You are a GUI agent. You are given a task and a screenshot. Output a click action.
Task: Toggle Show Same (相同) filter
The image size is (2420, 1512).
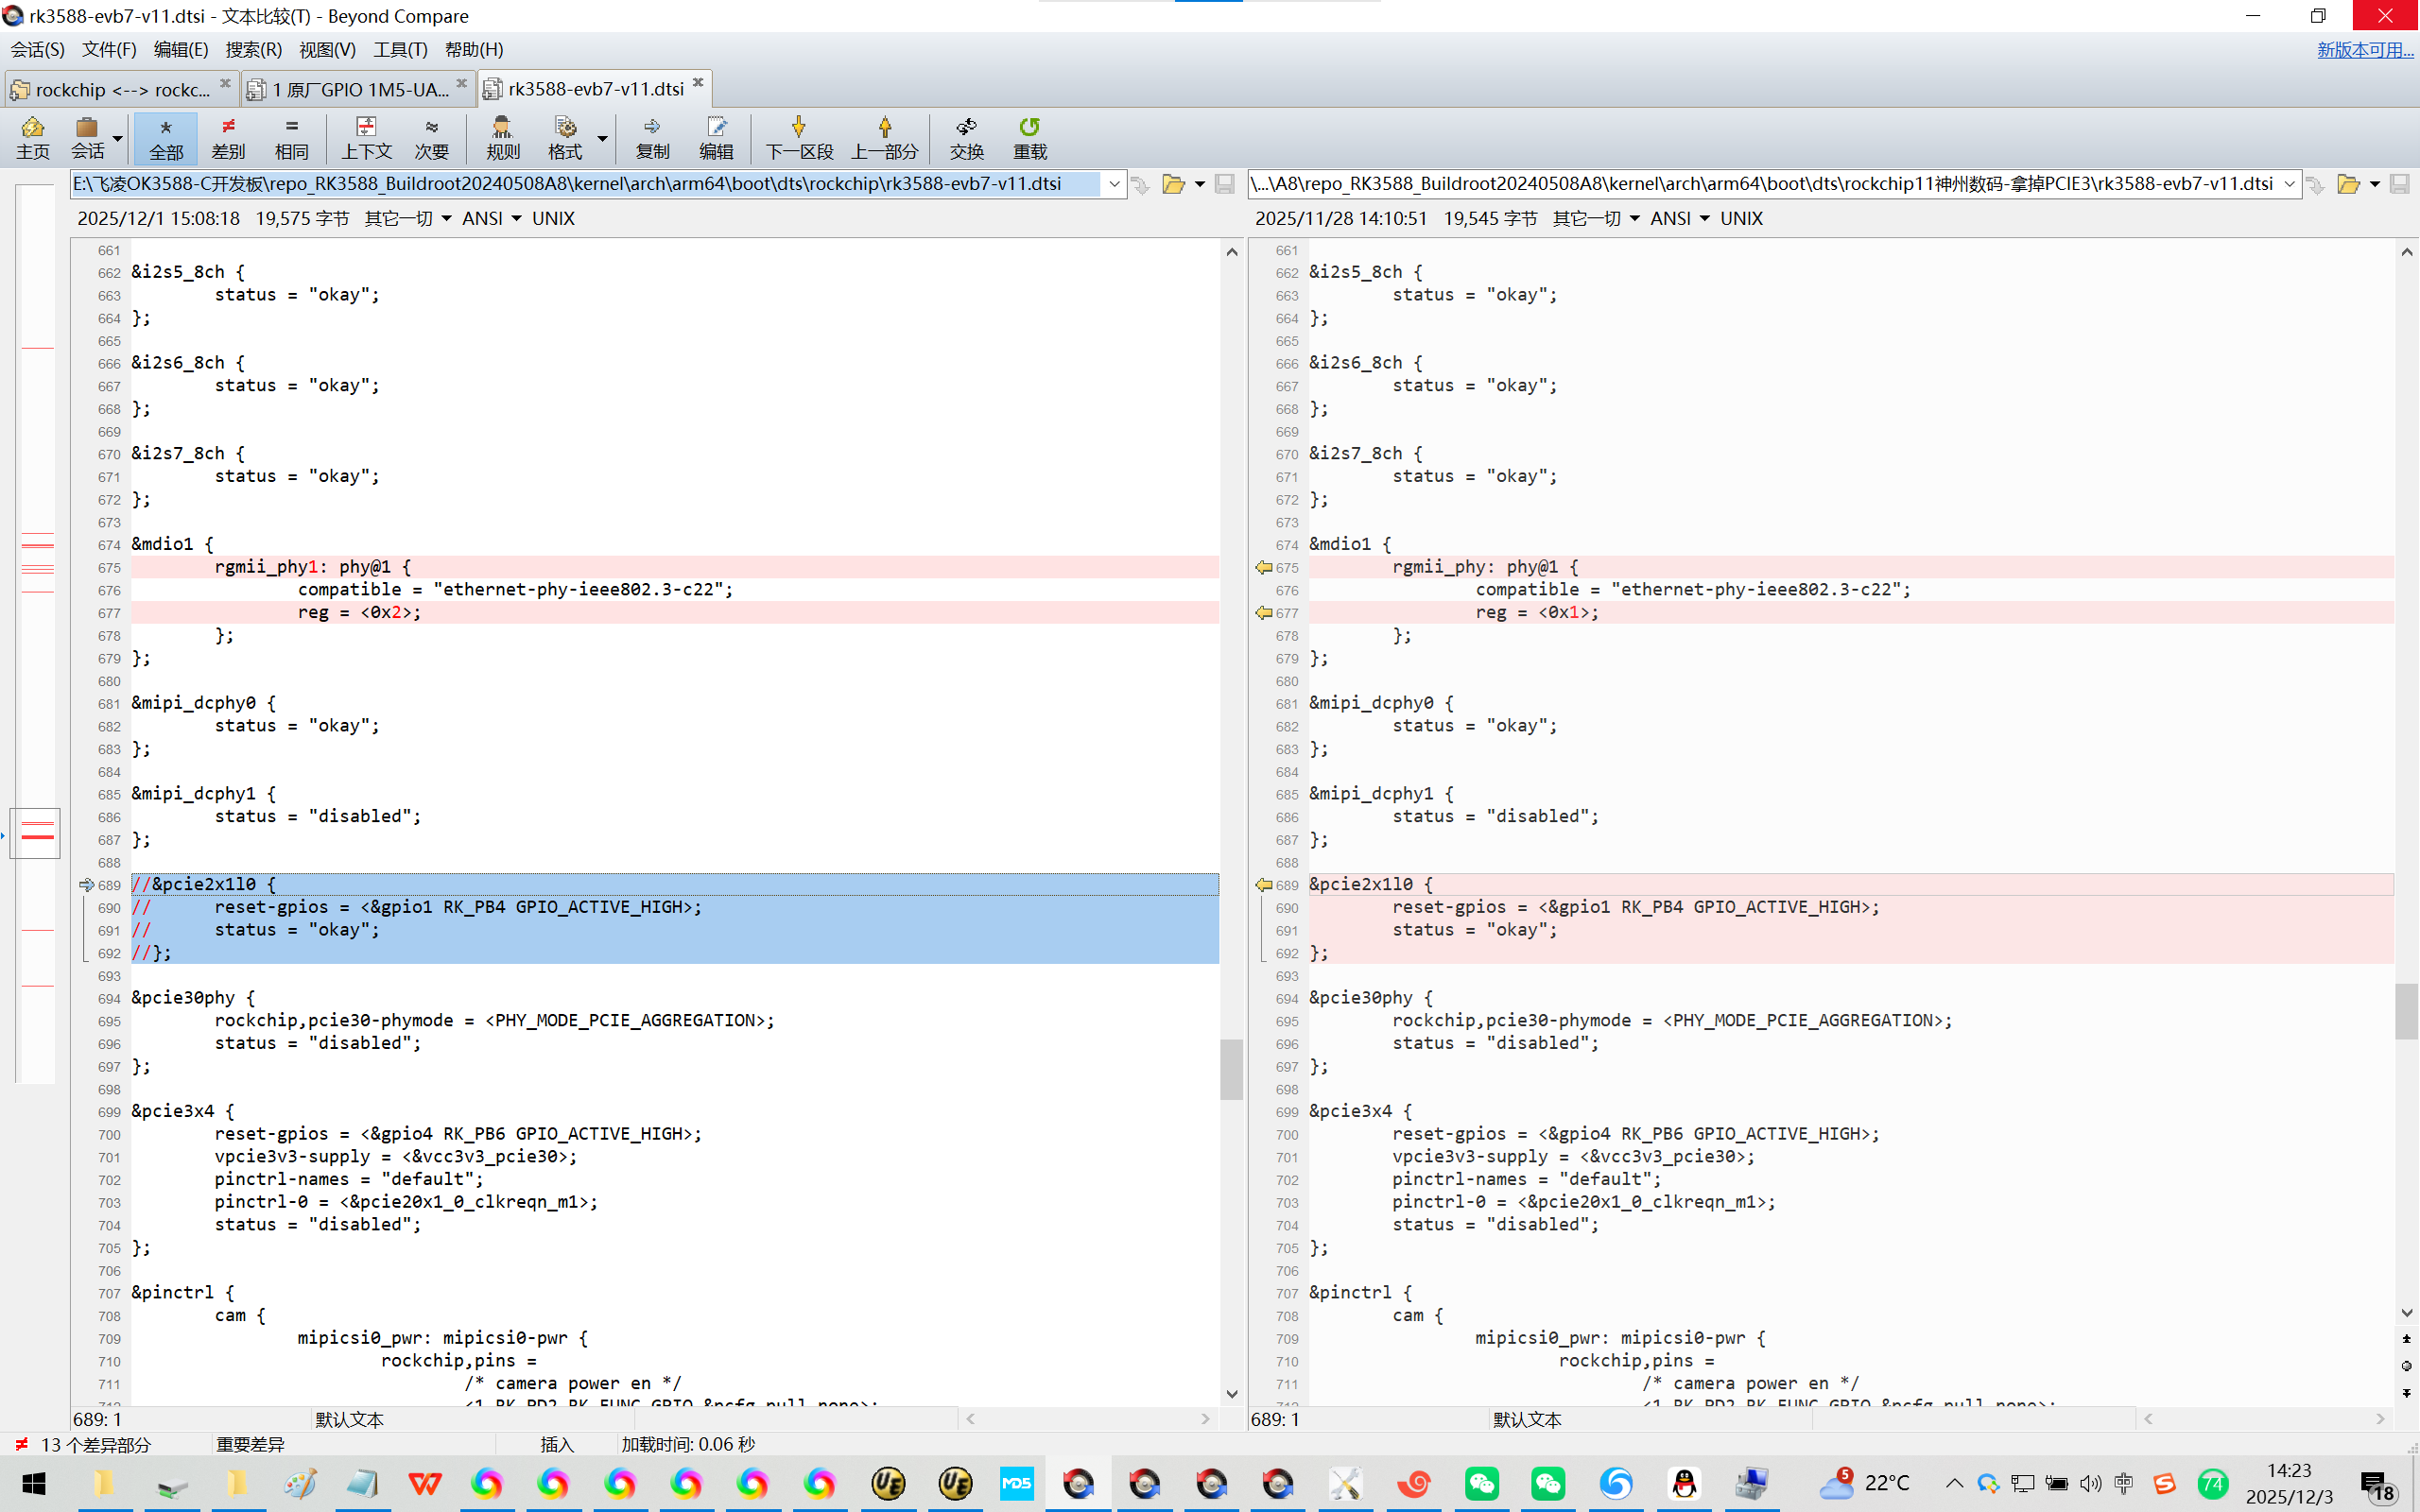point(291,137)
